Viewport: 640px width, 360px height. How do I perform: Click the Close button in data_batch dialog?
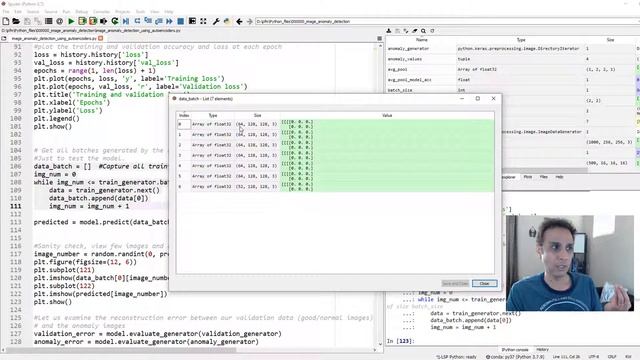pos(484,283)
